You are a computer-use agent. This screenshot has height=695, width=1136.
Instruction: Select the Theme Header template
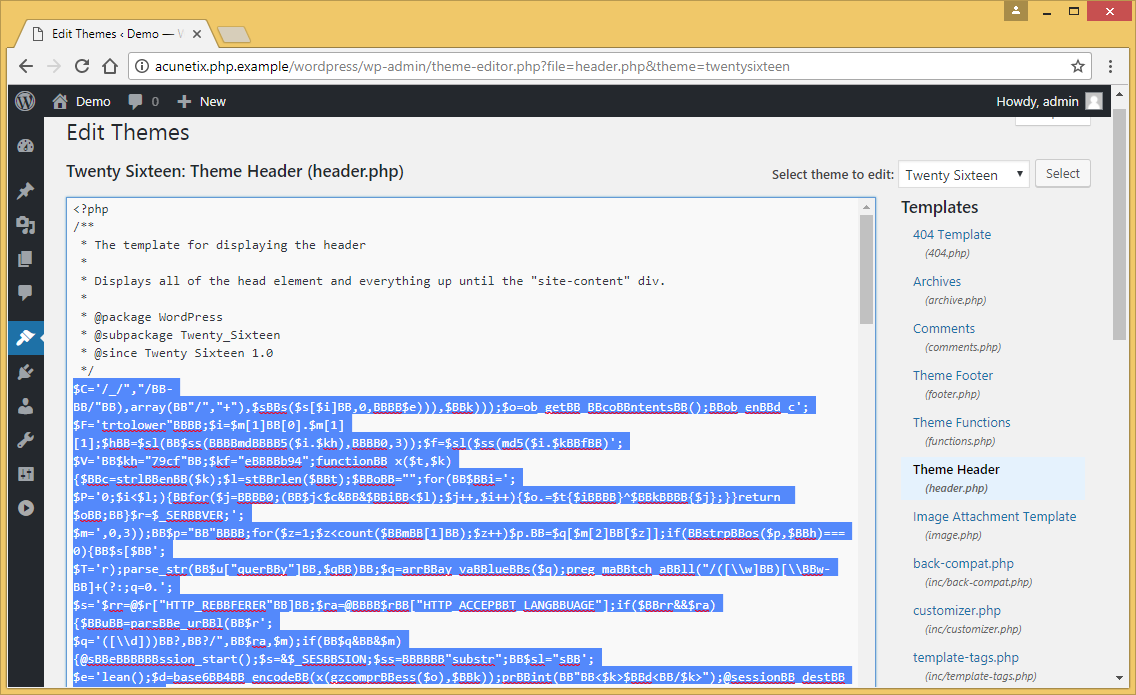(956, 470)
